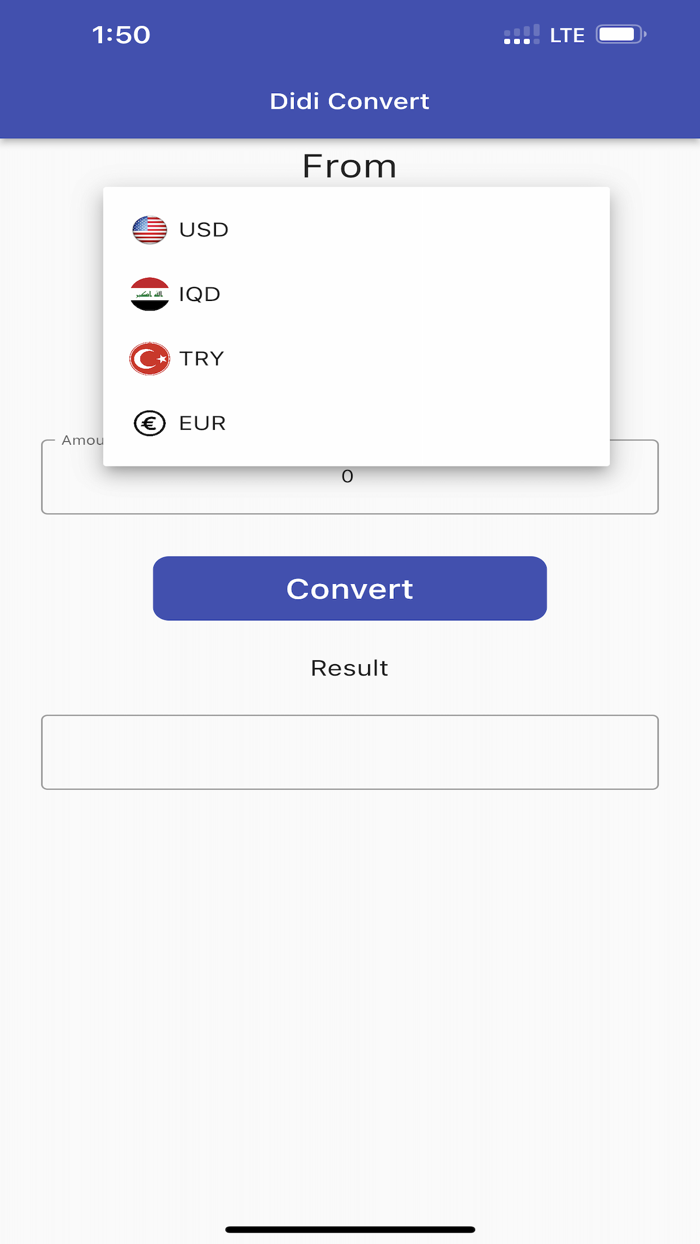700x1244 pixels.
Task: Click the LTE network indicator
Action: (x=566, y=34)
